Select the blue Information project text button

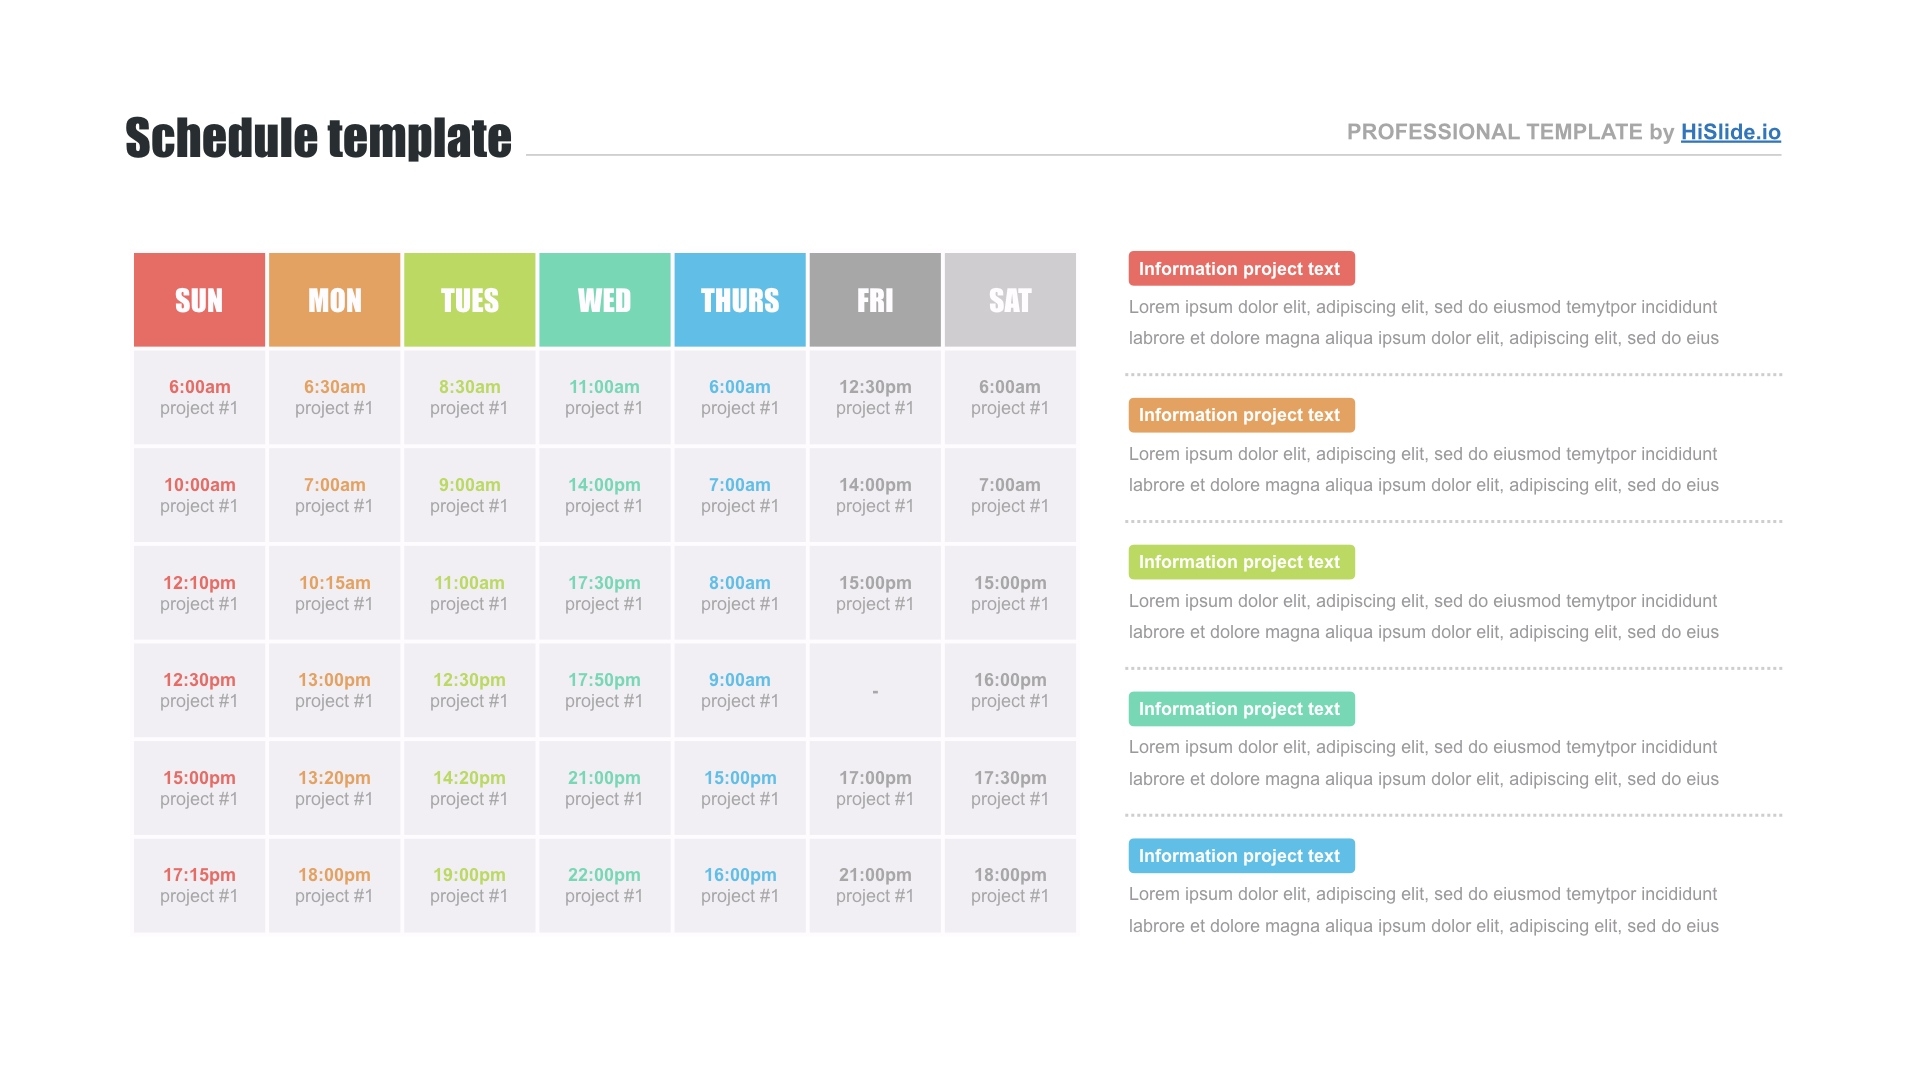point(1240,855)
